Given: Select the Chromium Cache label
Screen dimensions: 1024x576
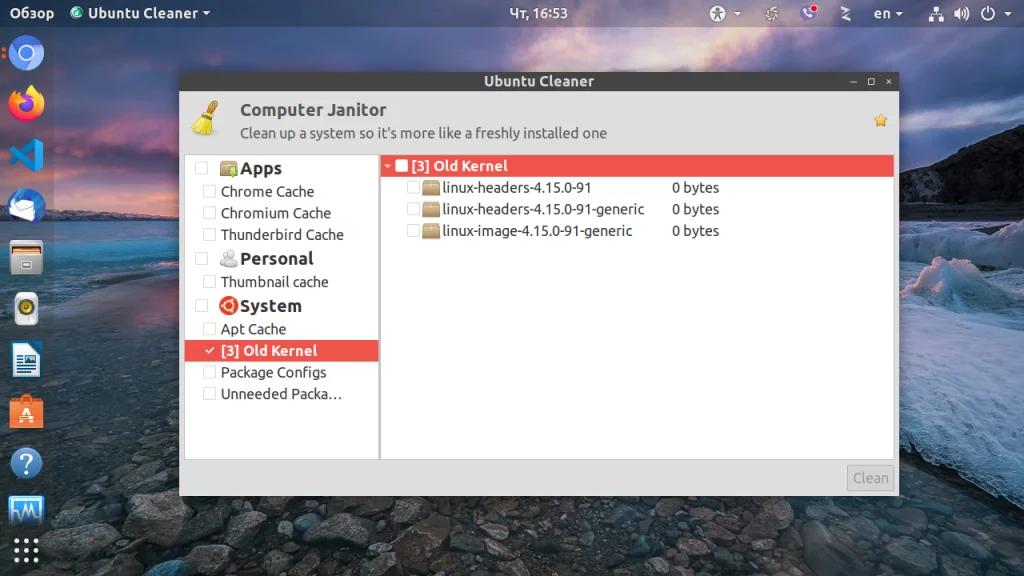Looking at the screenshot, I should click(276, 213).
